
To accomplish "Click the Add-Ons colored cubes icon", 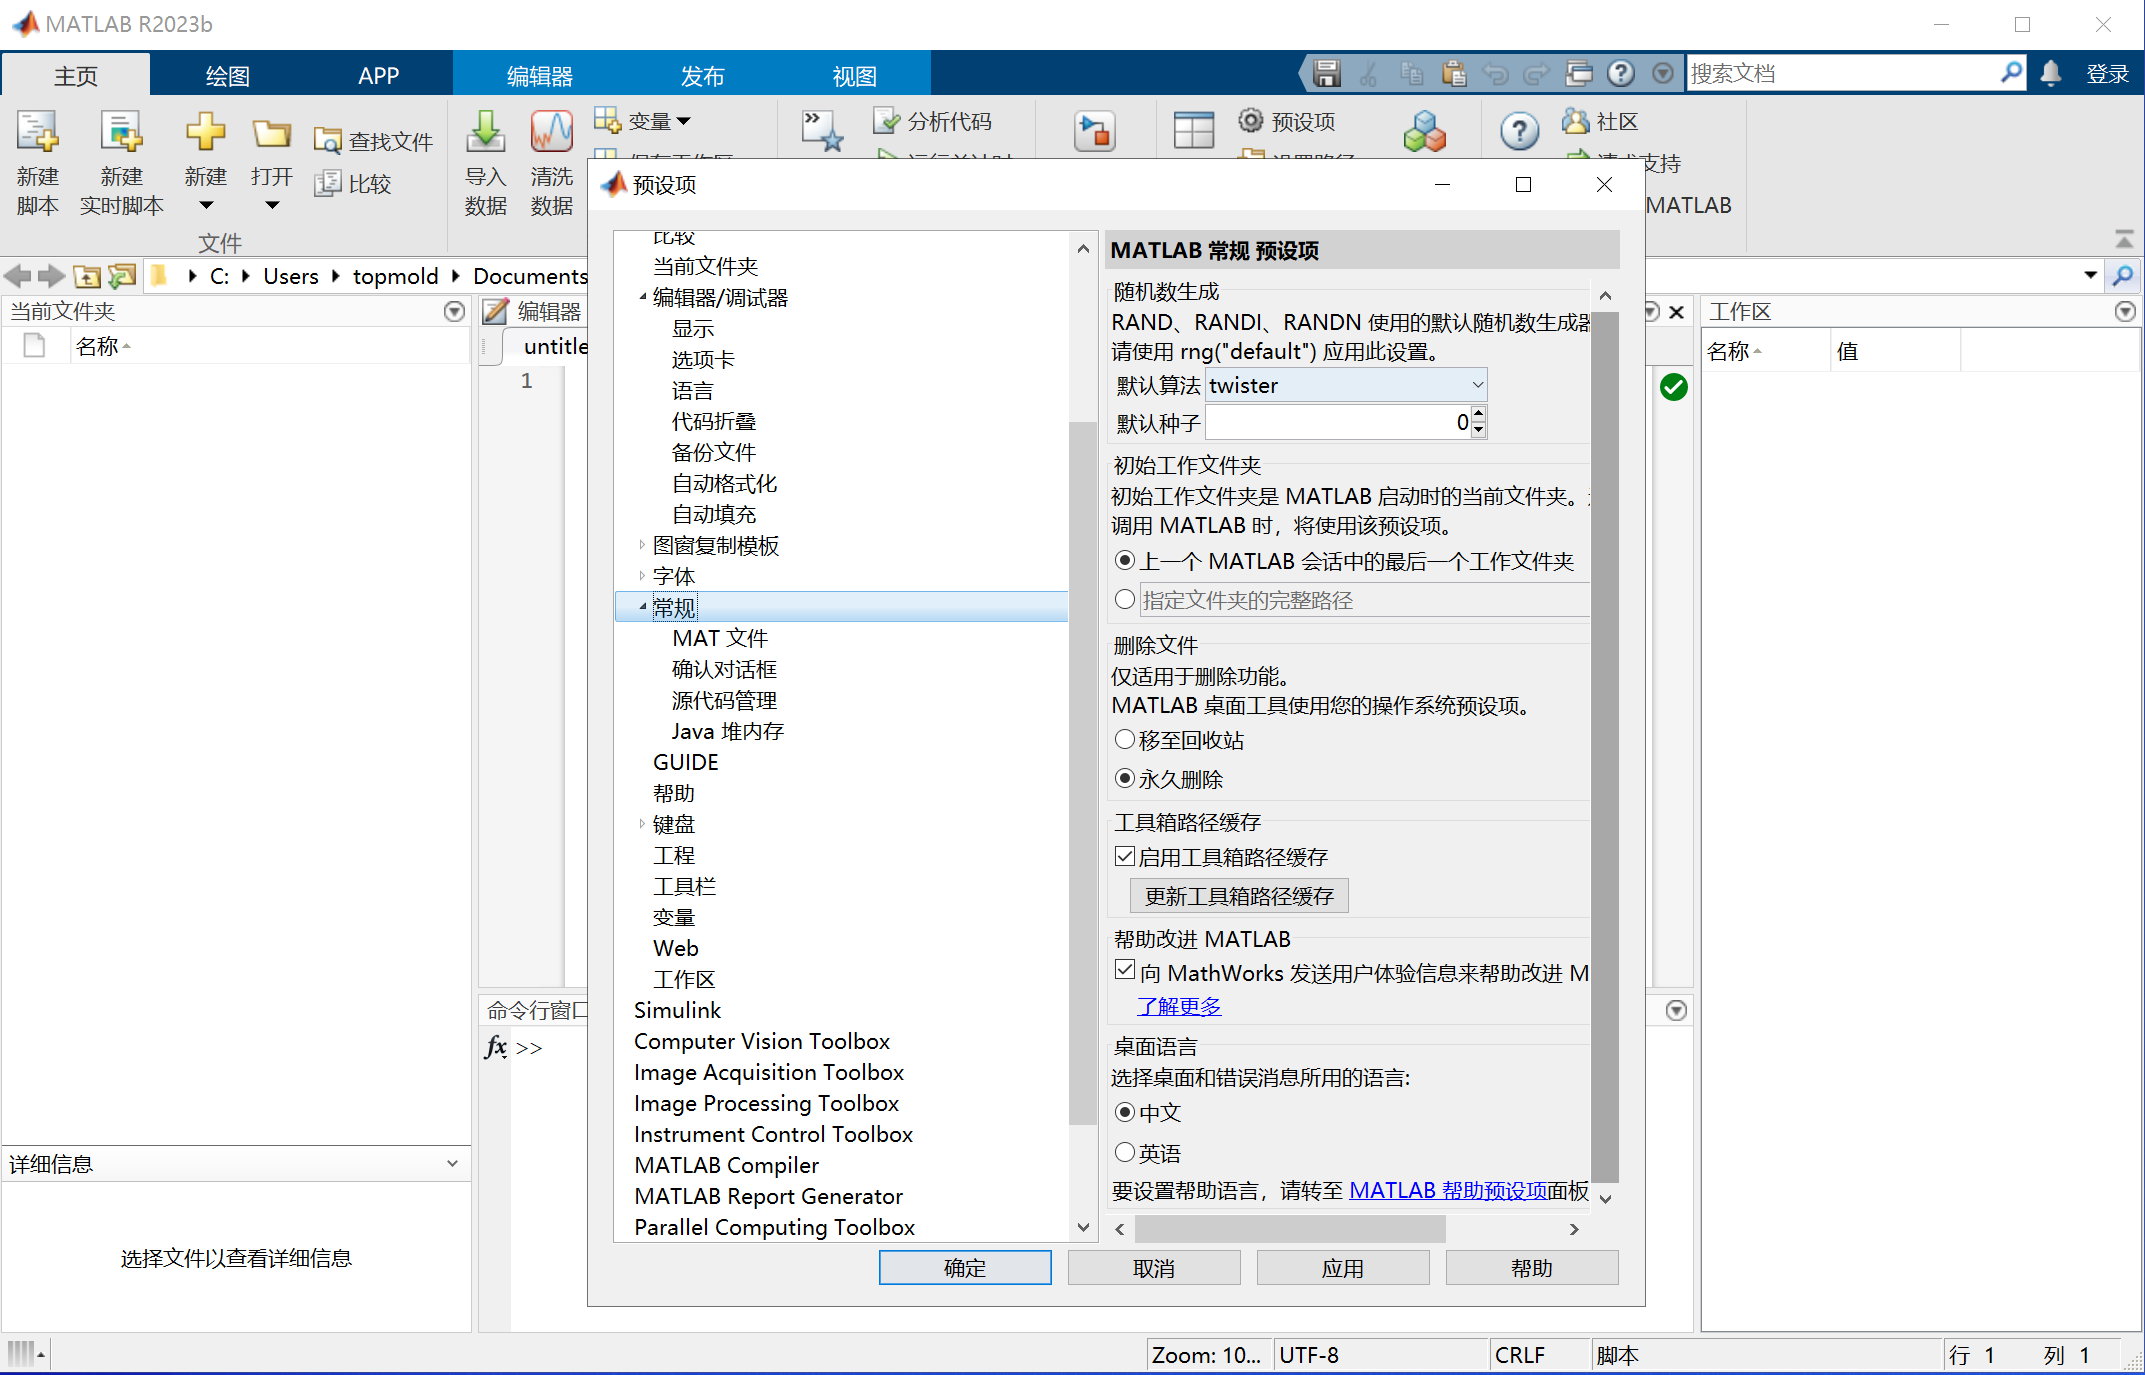I will 1424,131.
